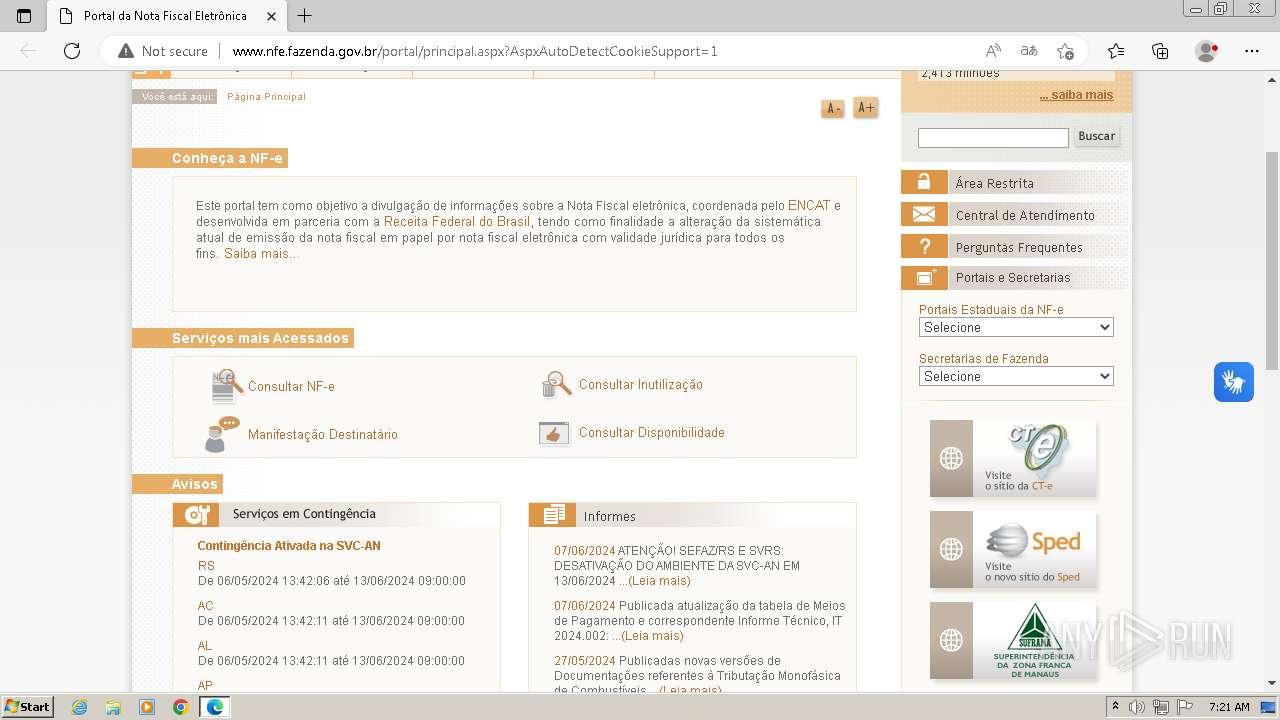Click the browser address bar URL
Screen dimensions: 1280x720
[x=475, y=51]
